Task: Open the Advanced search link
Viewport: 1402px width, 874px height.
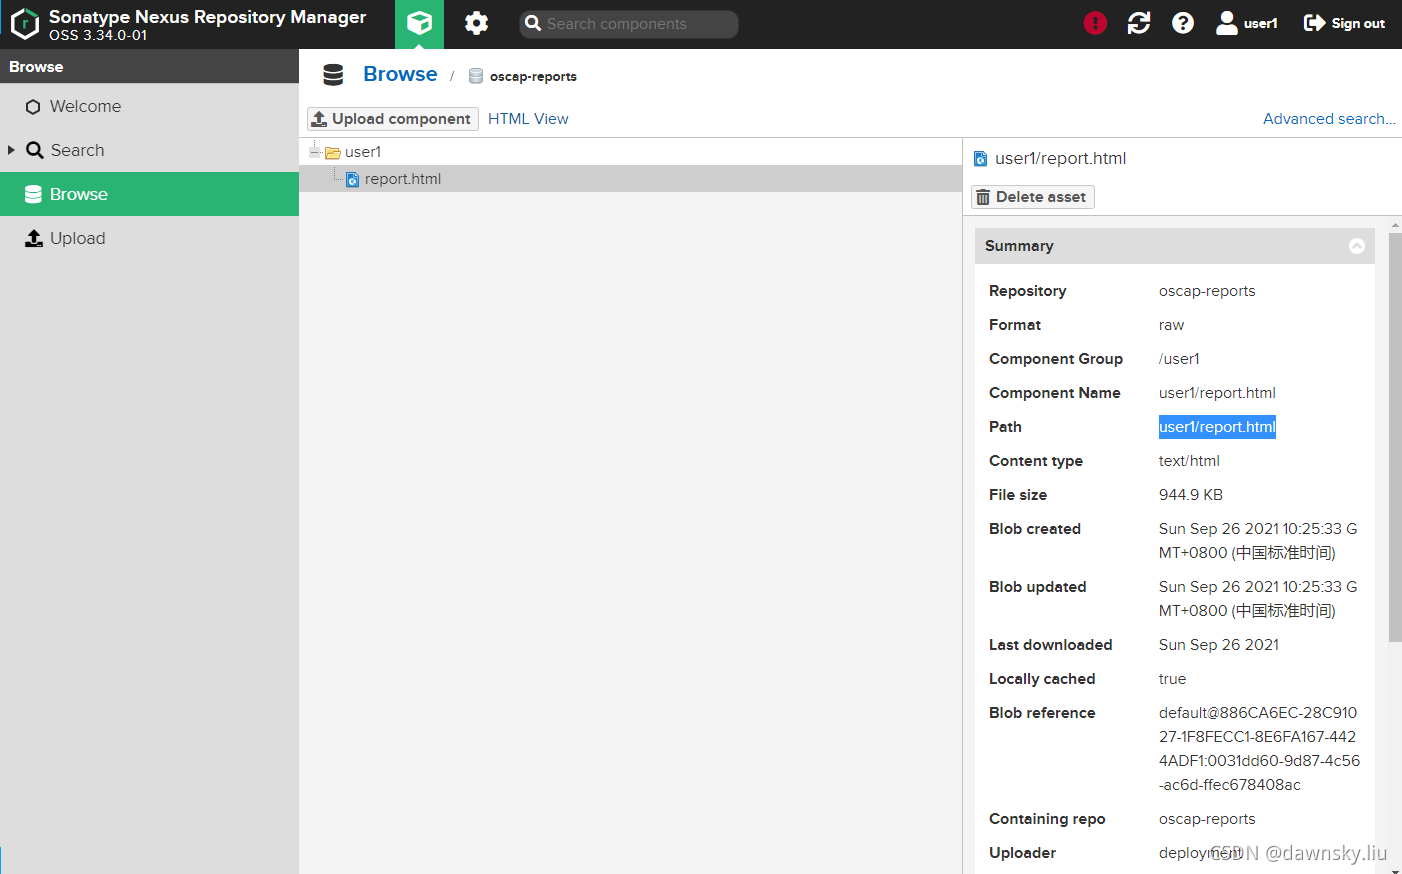Action: click(1329, 119)
